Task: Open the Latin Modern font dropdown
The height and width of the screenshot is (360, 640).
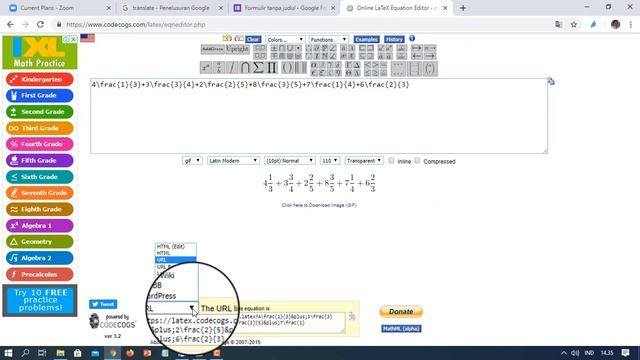Action: (233, 161)
